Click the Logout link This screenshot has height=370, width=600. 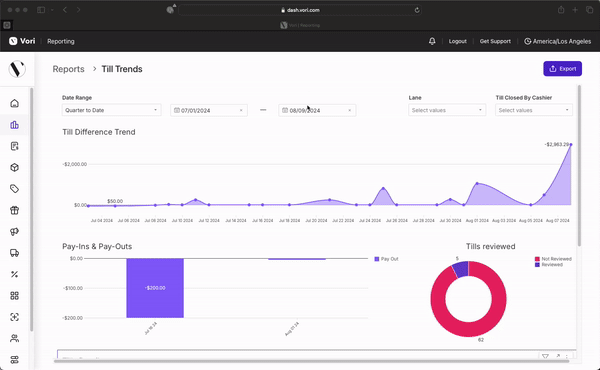(x=458, y=41)
